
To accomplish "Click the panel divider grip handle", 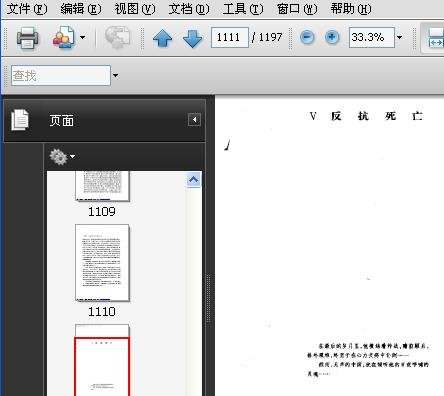I will point(209,299).
